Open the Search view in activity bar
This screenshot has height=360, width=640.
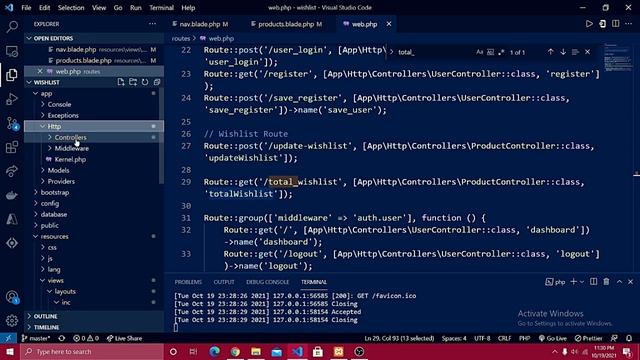(12, 27)
